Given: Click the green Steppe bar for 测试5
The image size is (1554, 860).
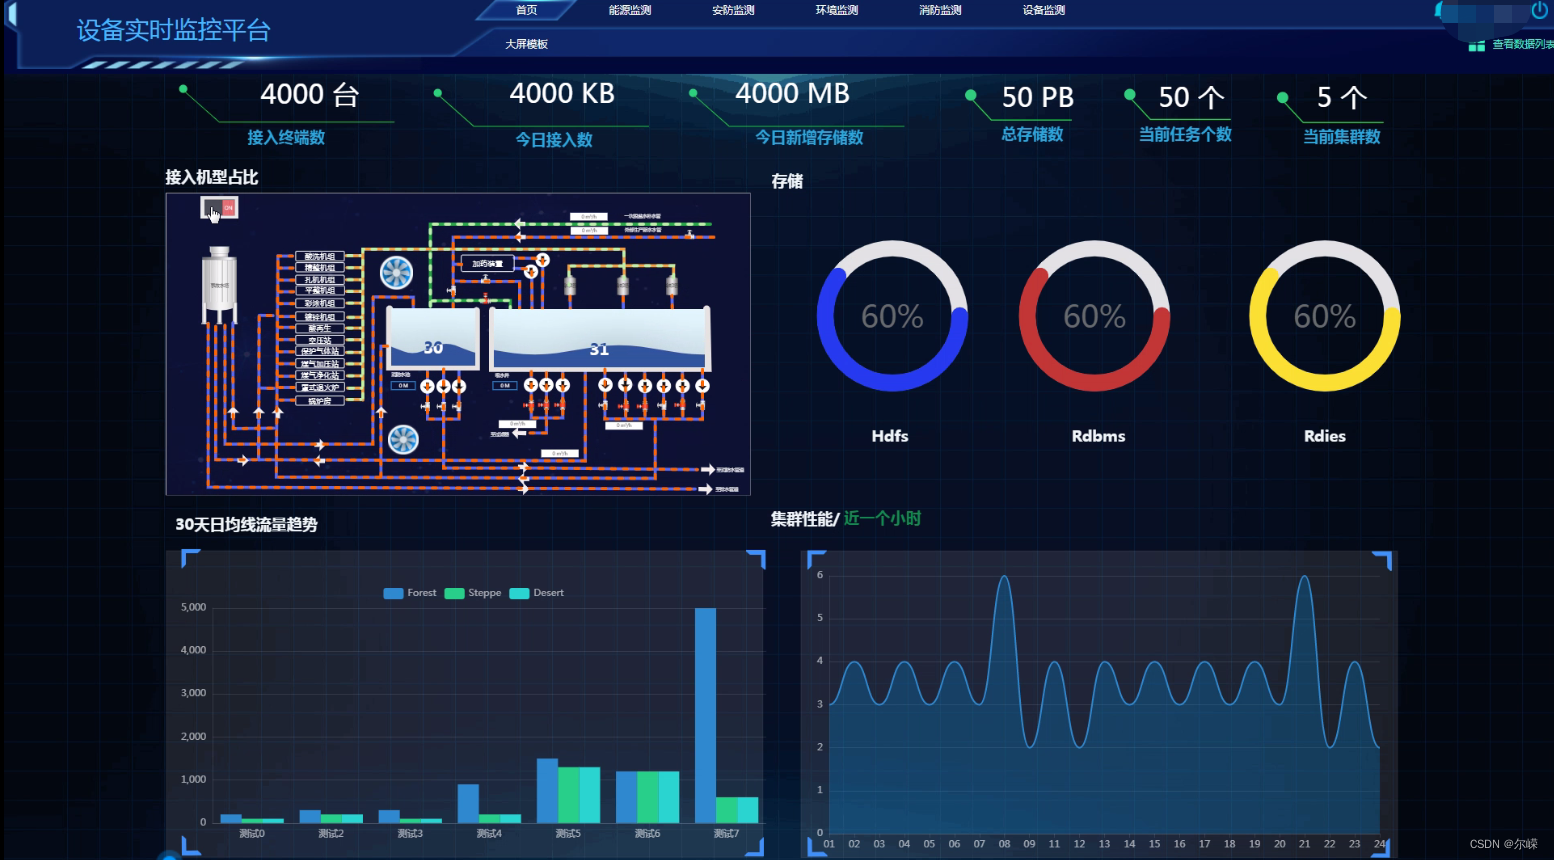Looking at the screenshot, I should 568,795.
